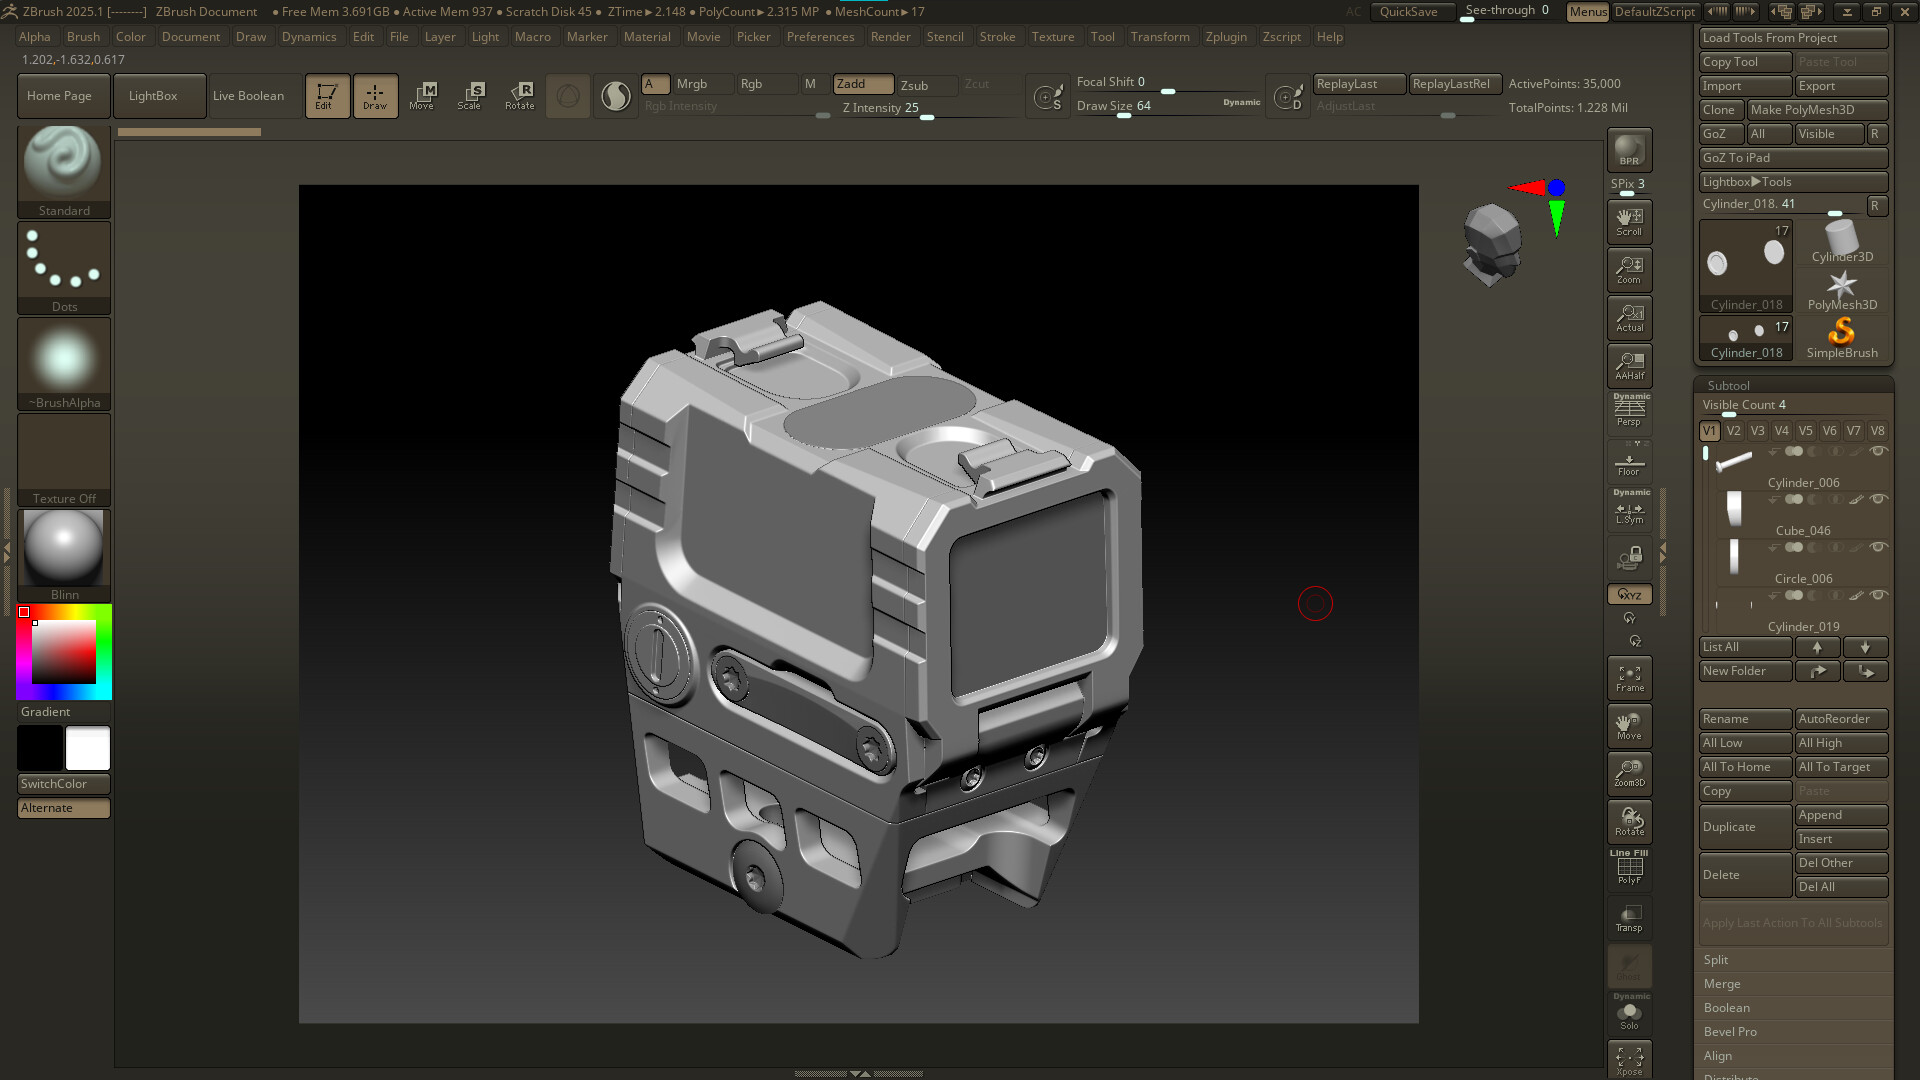
Task: Activate Solo mode in the right shelf
Action: (x=1629, y=1013)
